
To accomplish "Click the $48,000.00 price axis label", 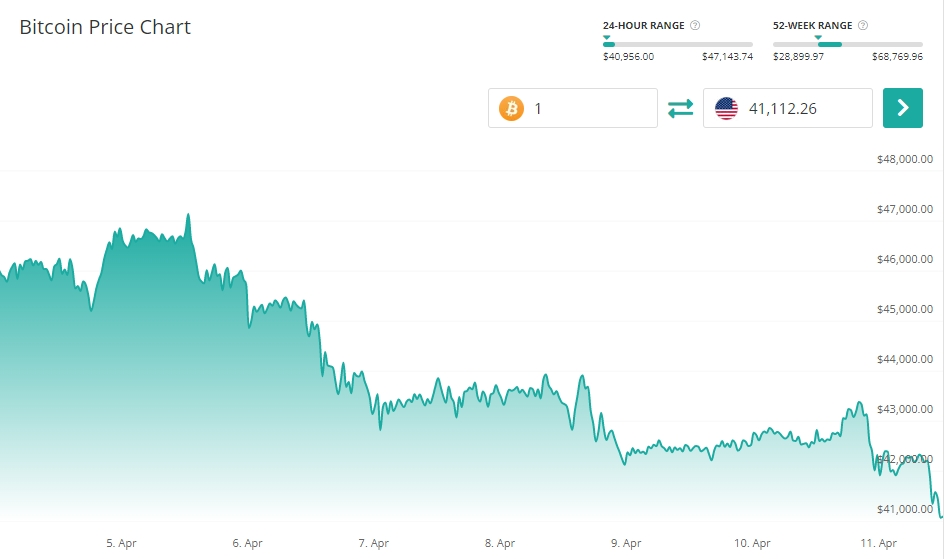I will coord(904,159).
